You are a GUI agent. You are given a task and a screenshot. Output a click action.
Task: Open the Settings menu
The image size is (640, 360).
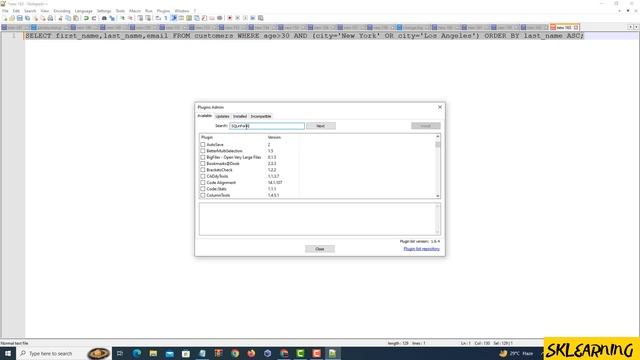104,11
